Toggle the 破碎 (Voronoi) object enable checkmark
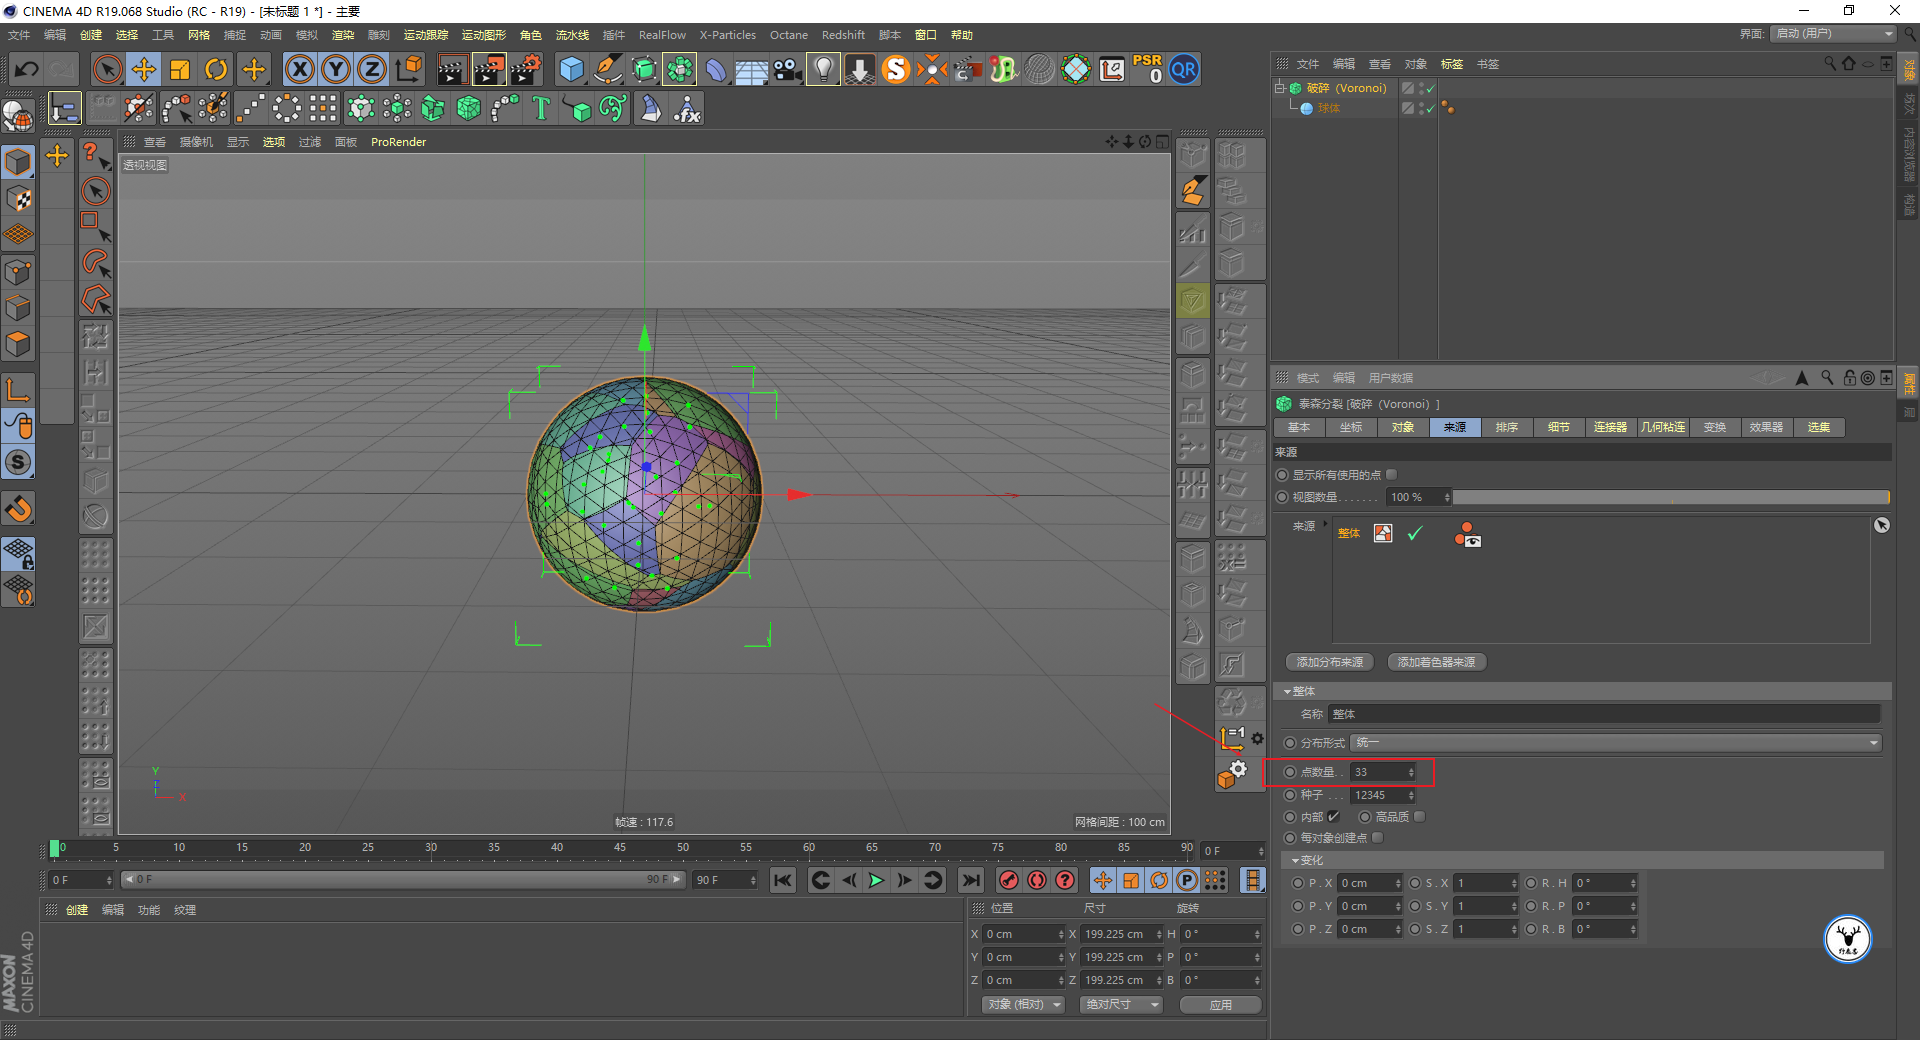The width and height of the screenshot is (1920, 1040). tap(1430, 88)
